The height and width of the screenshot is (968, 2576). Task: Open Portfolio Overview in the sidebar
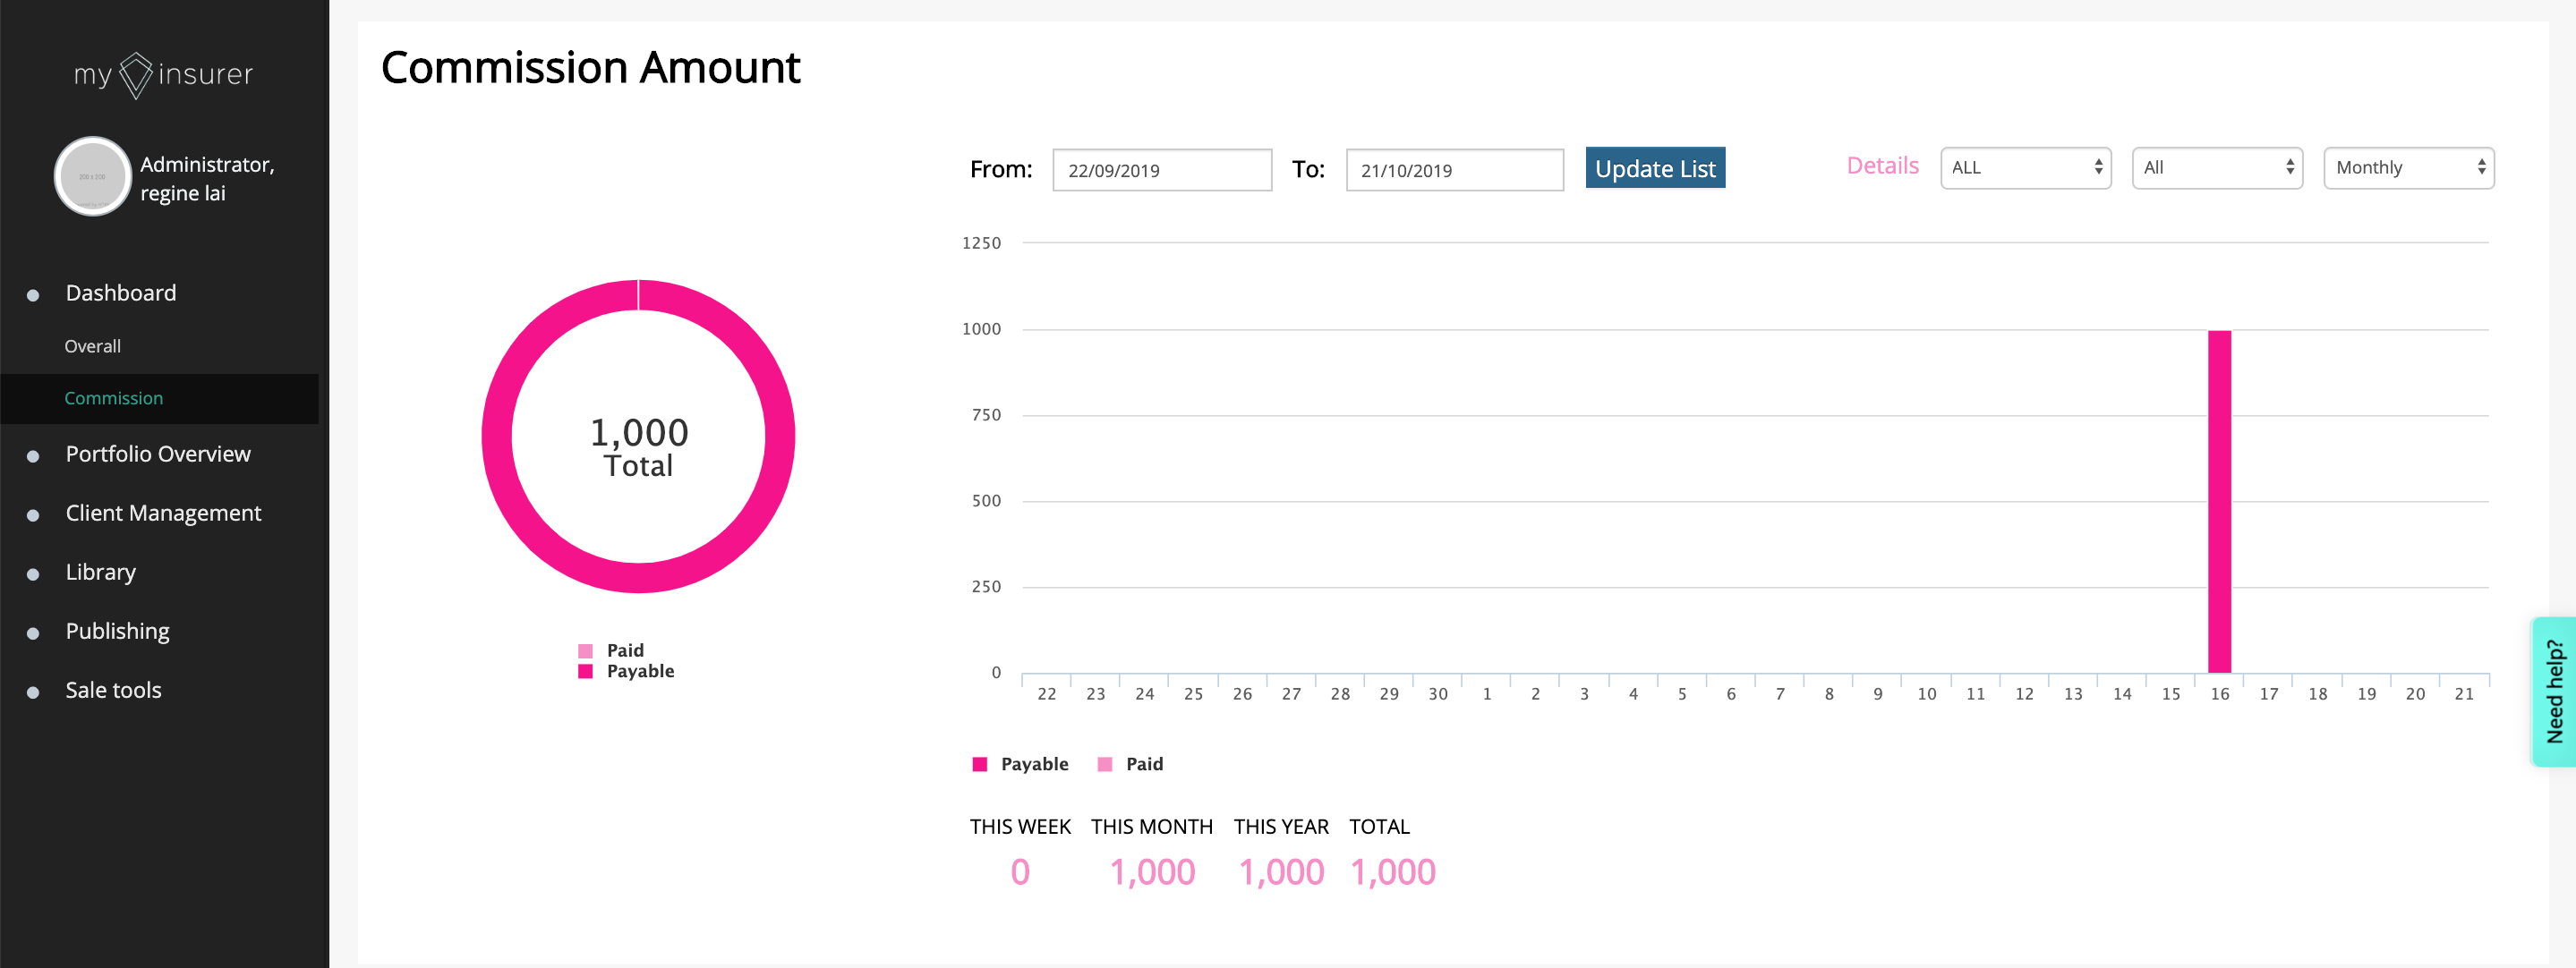point(158,454)
